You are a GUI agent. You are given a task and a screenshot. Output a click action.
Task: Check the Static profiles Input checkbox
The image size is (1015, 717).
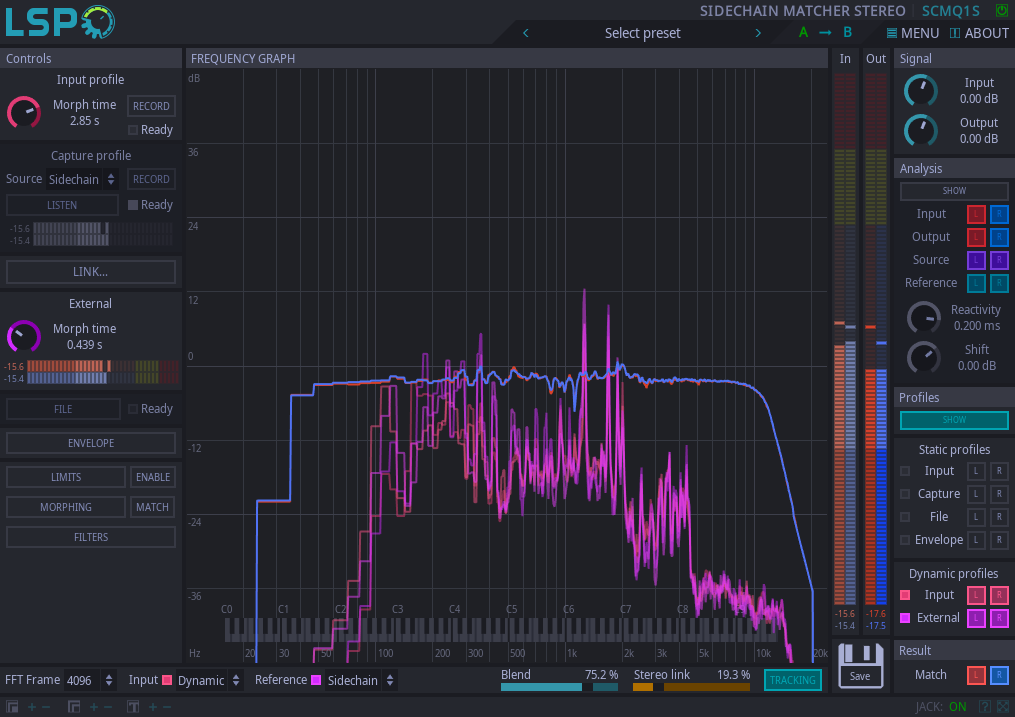point(906,471)
